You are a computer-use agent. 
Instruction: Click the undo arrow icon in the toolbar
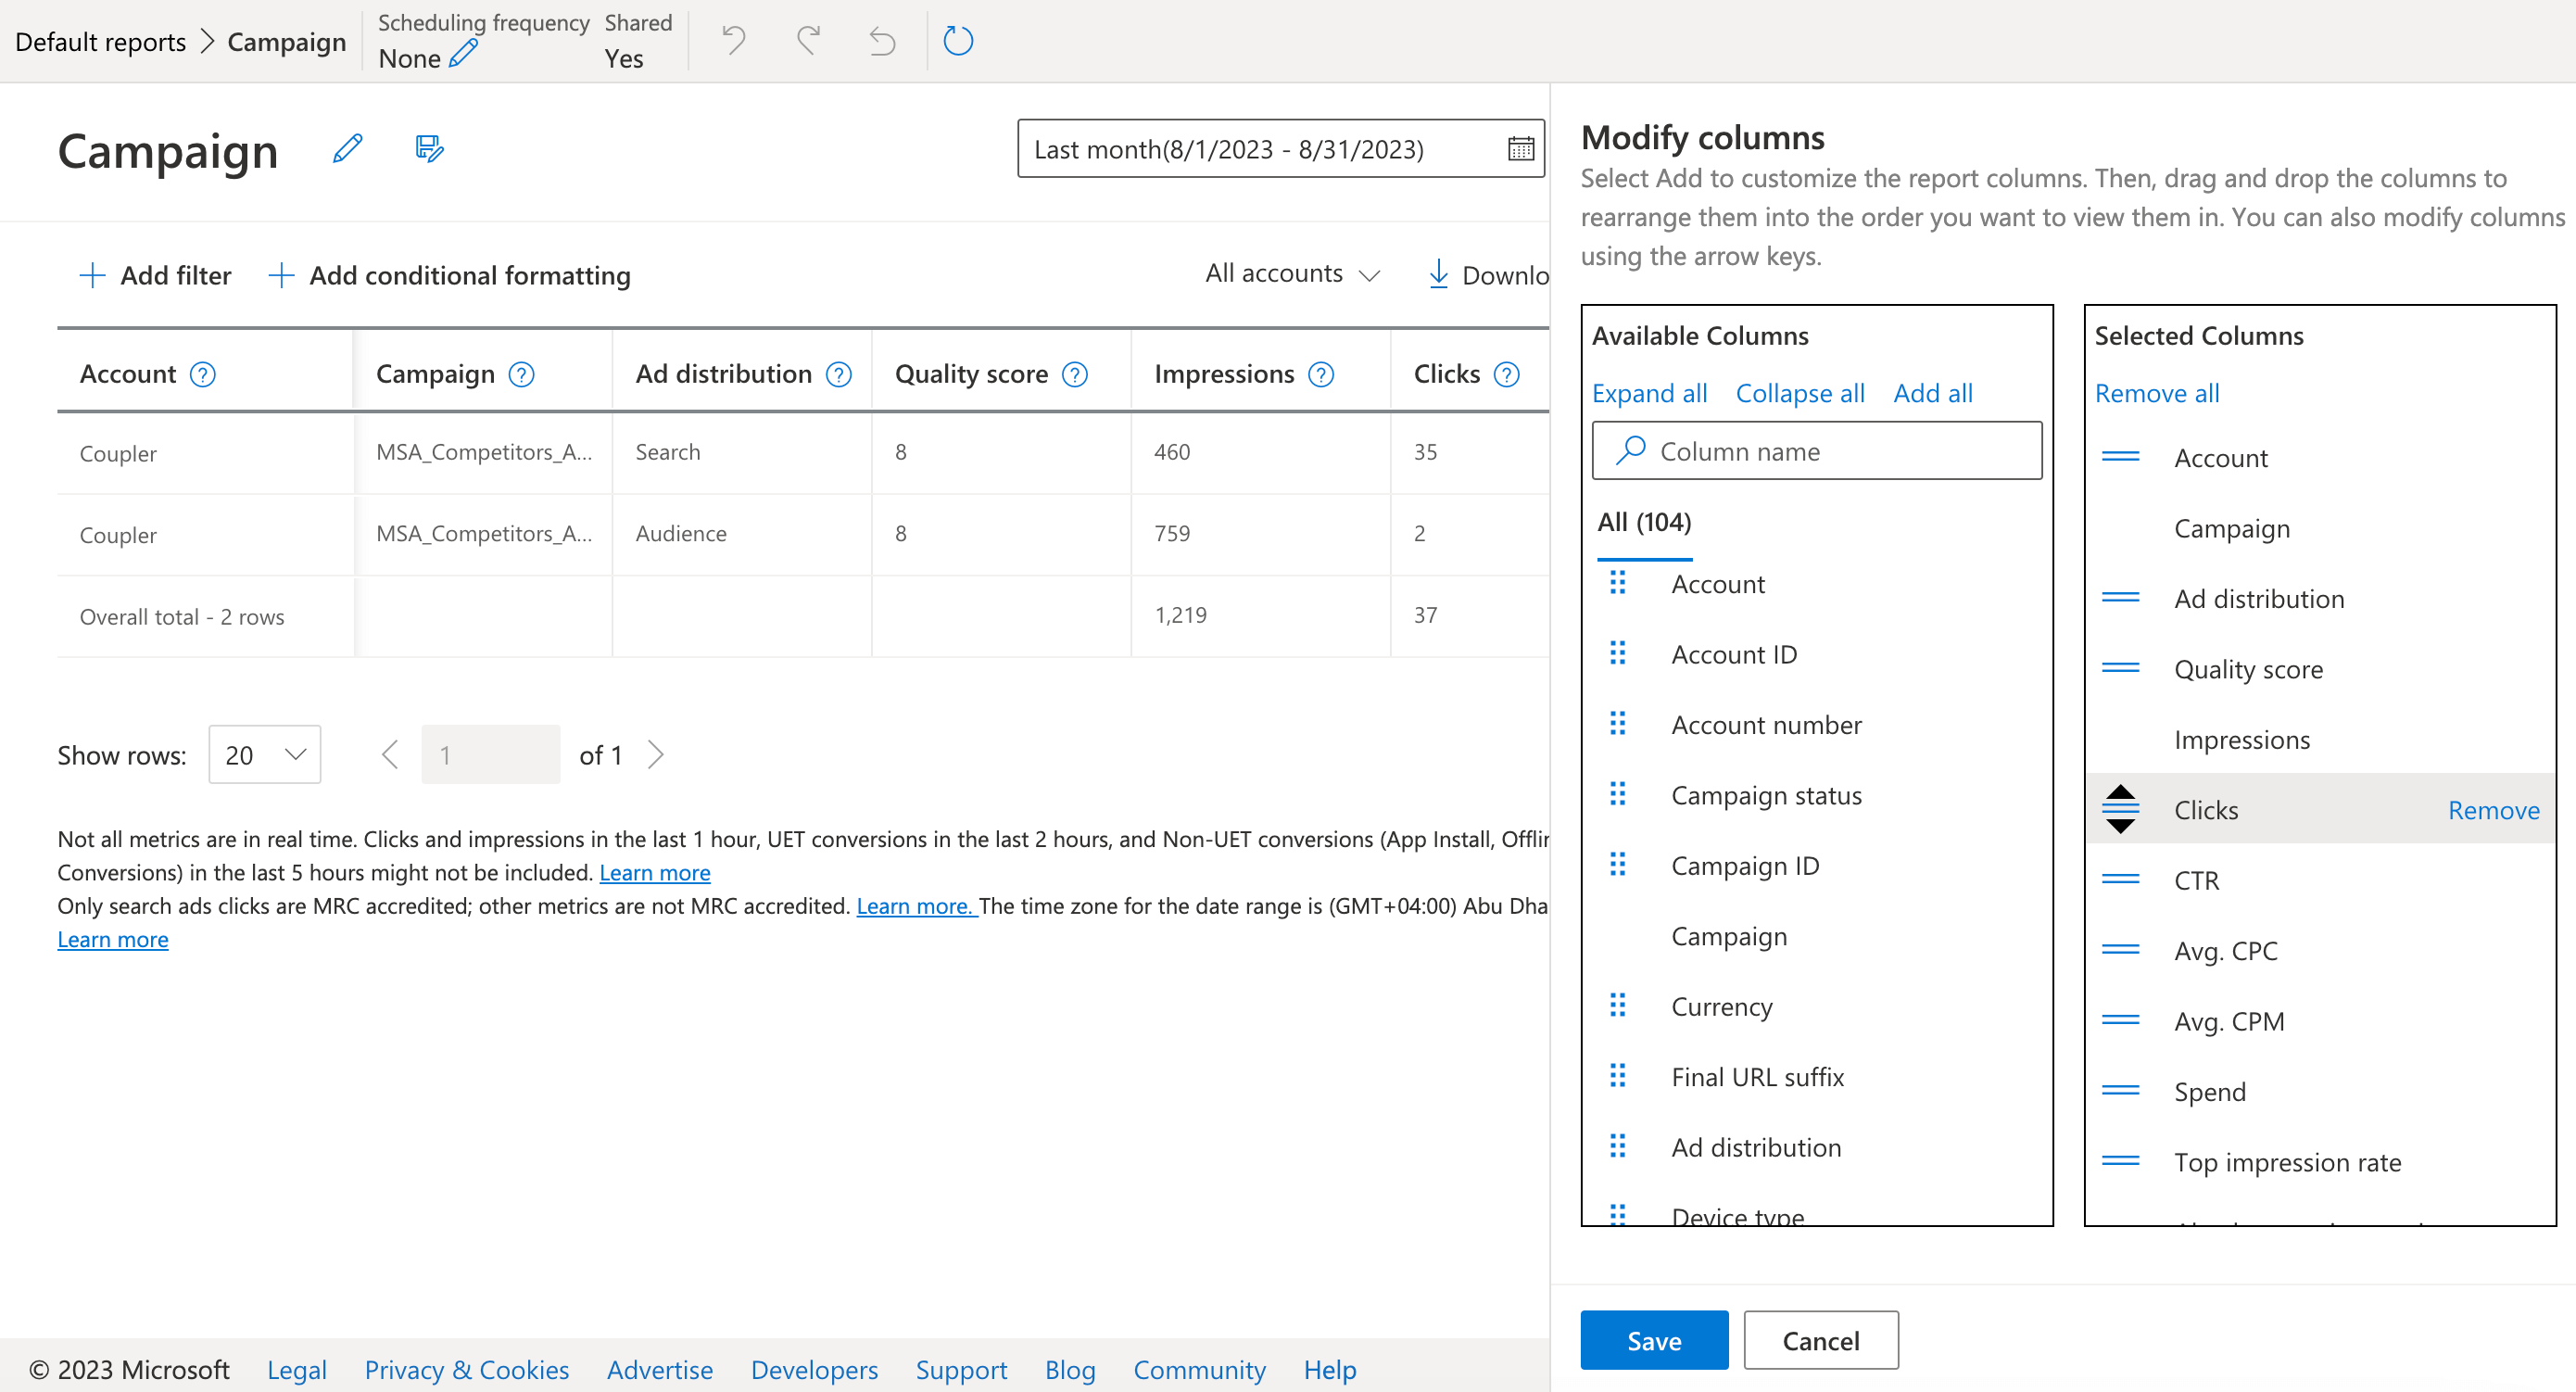[733, 41]
